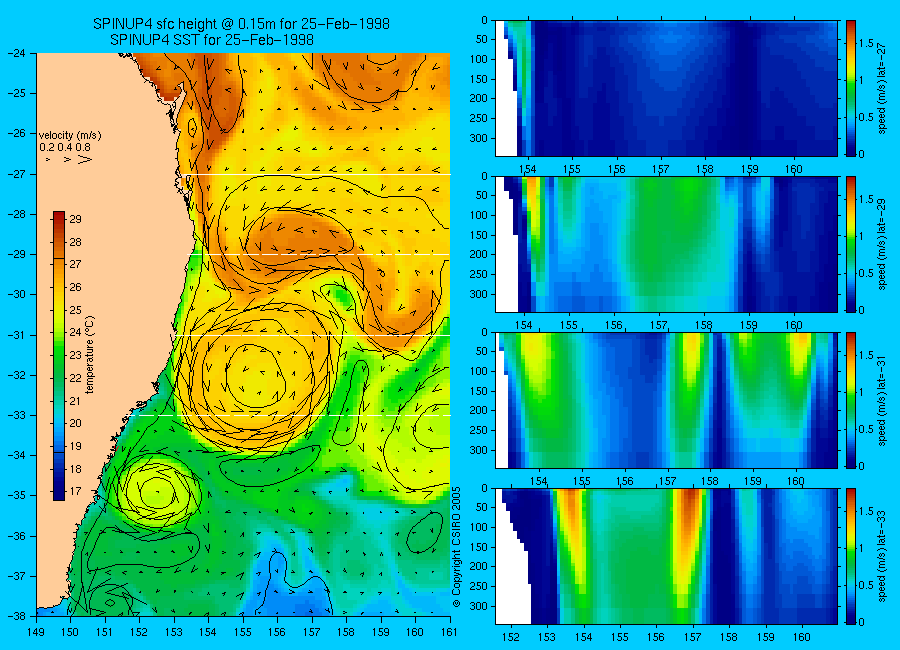
Task: Click the -28 latitude tick label
Action: (x=15, y=214)
